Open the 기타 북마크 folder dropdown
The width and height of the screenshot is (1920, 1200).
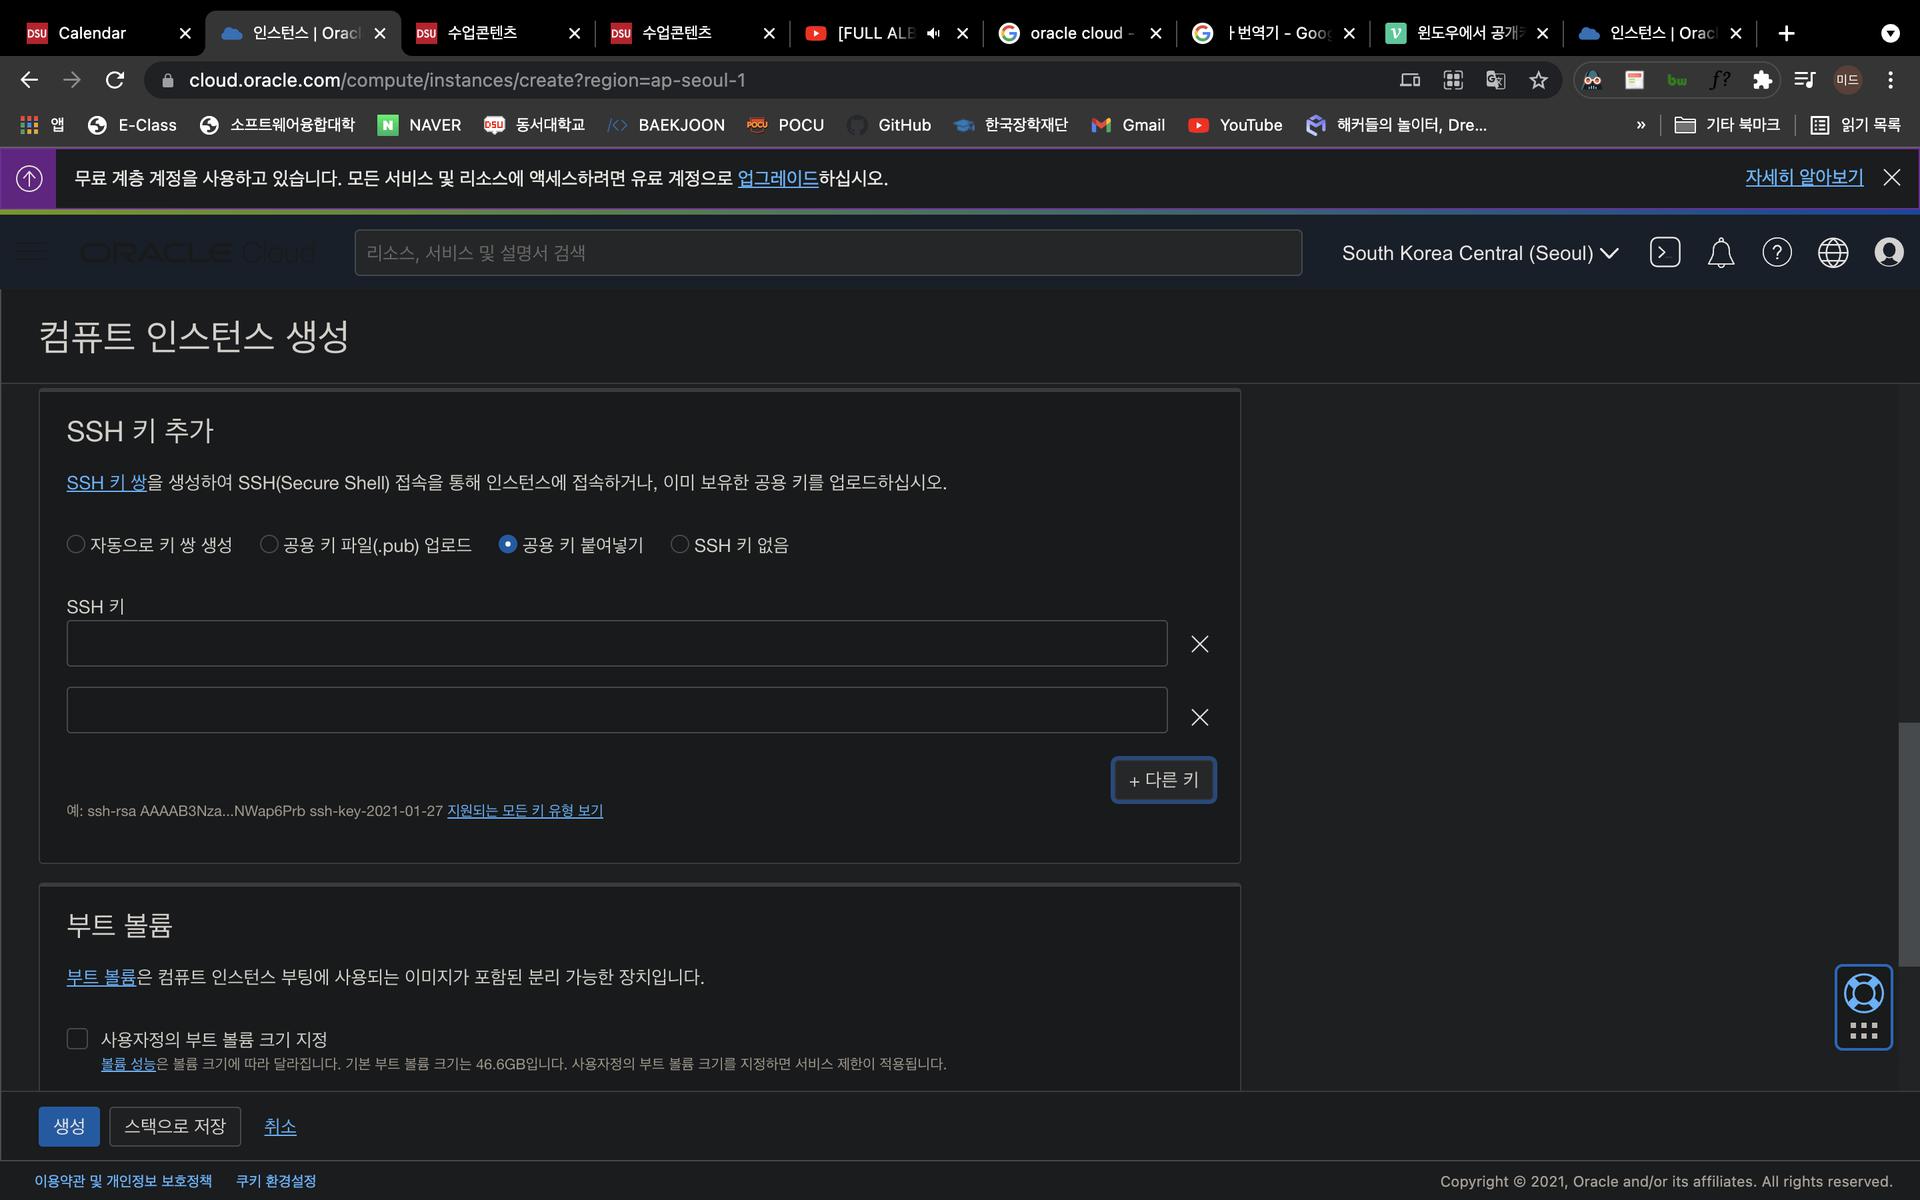pyautogui.click(x=1728, y=125)
